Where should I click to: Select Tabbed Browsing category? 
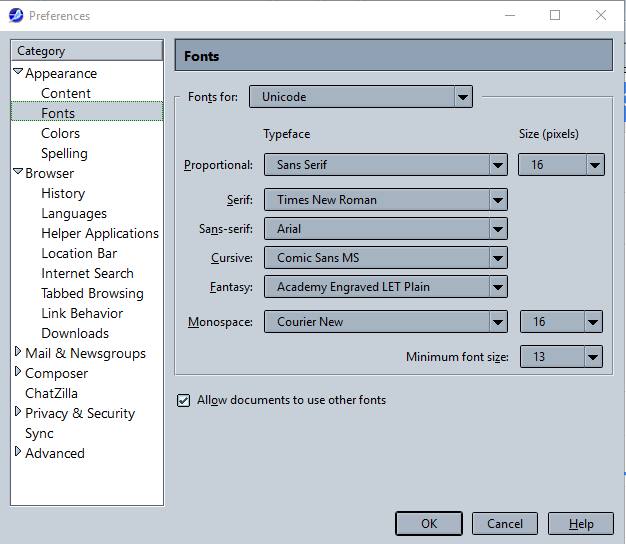click(92, 293)
